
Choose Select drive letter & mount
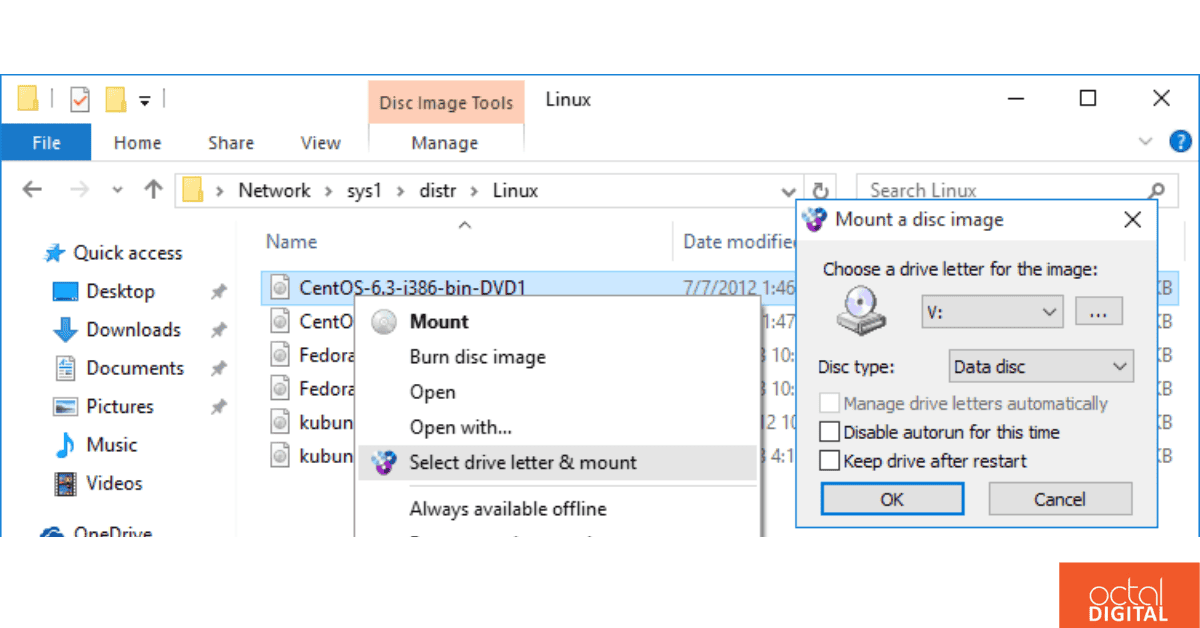click(x=524, y=462)
